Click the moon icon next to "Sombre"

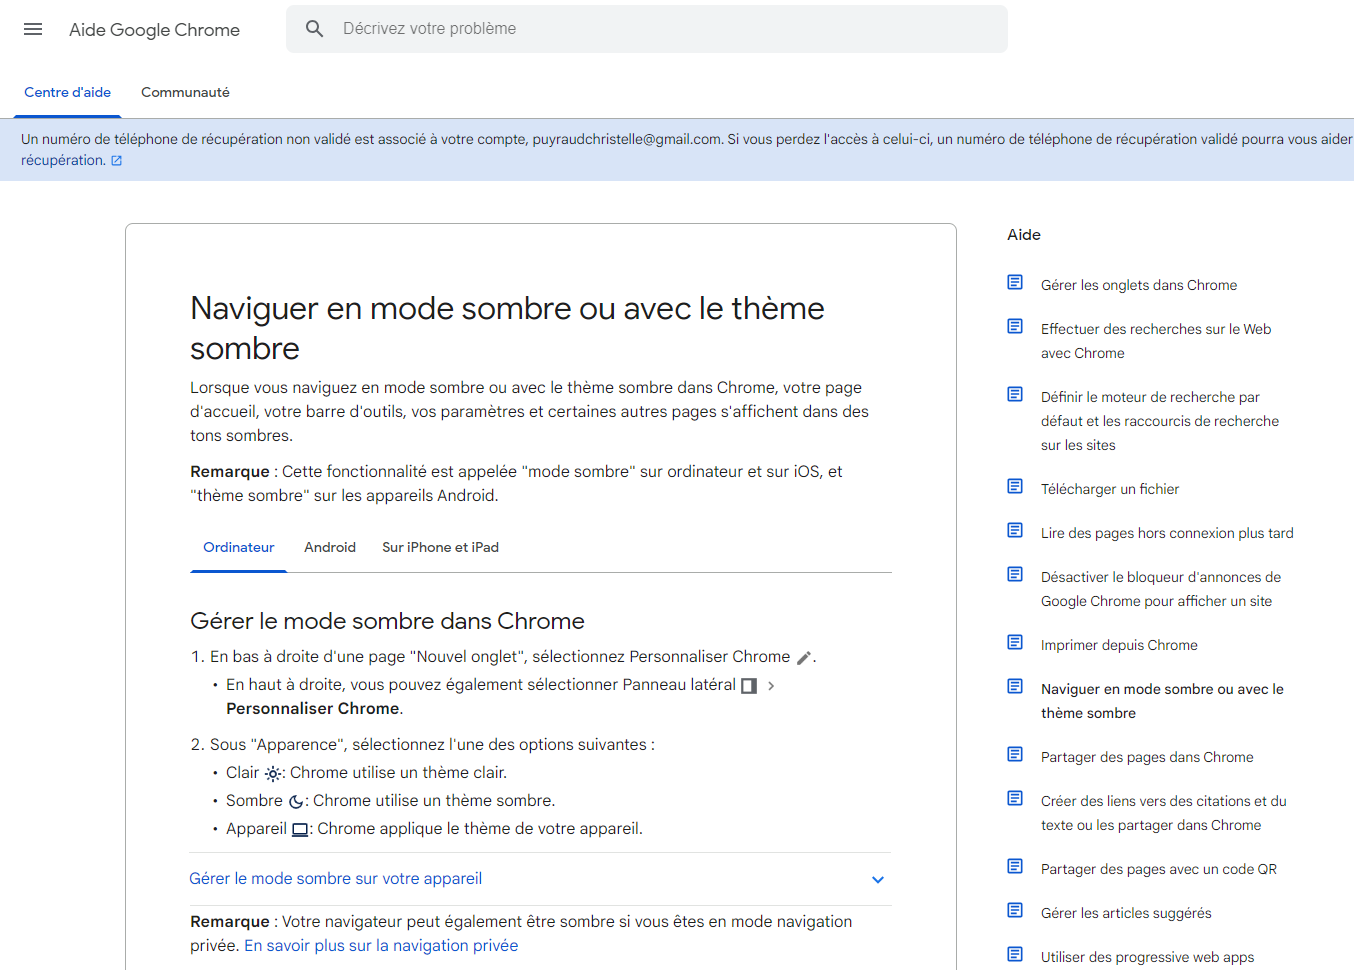pyautogui.click(x=296, y=802)
